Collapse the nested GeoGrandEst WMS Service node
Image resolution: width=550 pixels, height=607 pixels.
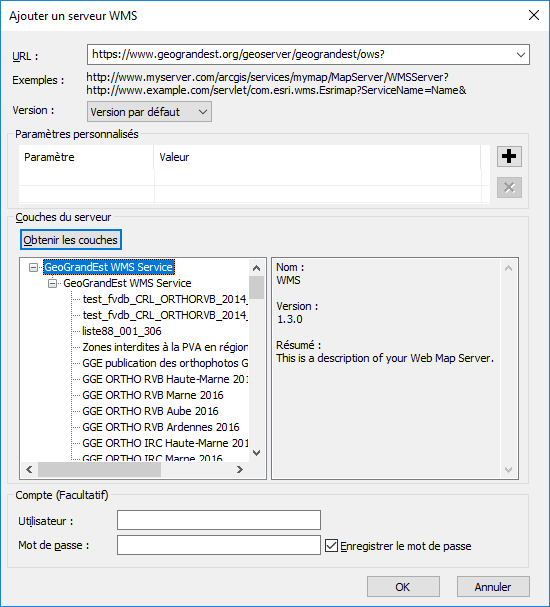52,283
